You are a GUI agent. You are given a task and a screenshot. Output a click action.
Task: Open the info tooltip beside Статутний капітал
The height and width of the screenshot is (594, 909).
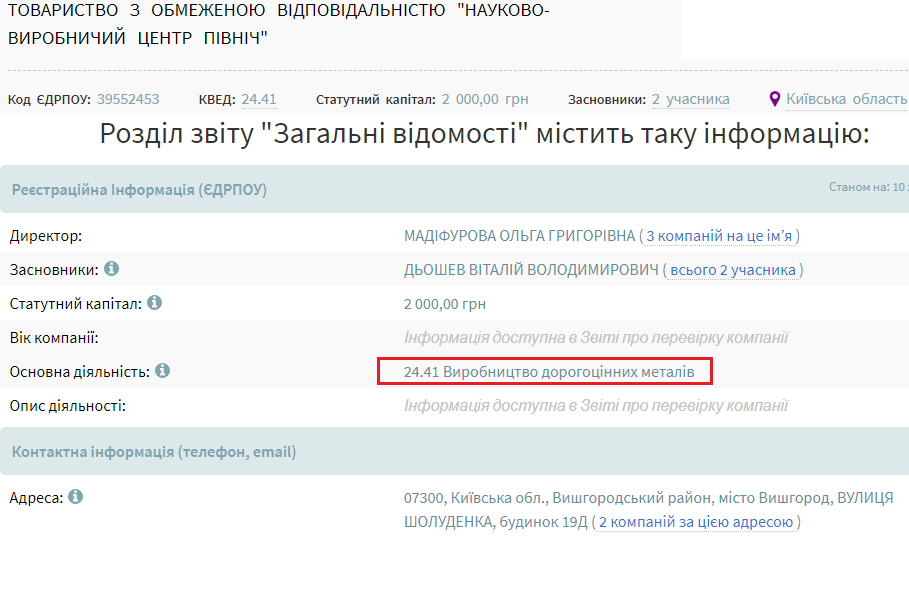(155, 302)
